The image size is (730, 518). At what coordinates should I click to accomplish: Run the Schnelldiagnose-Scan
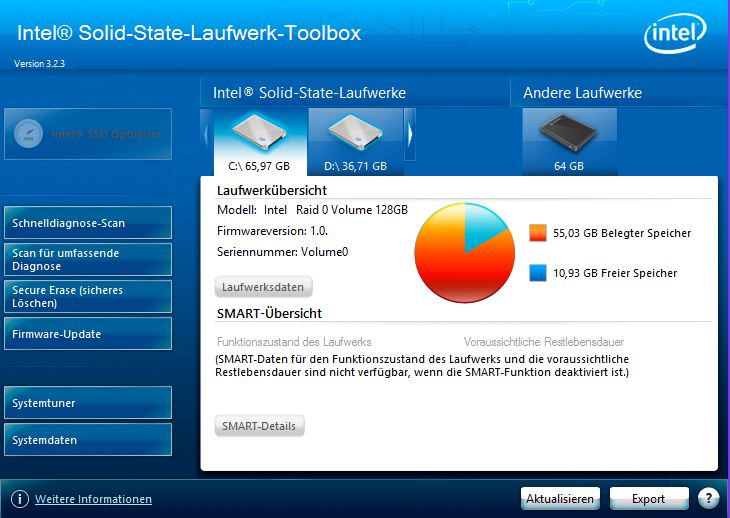point(88,222)
